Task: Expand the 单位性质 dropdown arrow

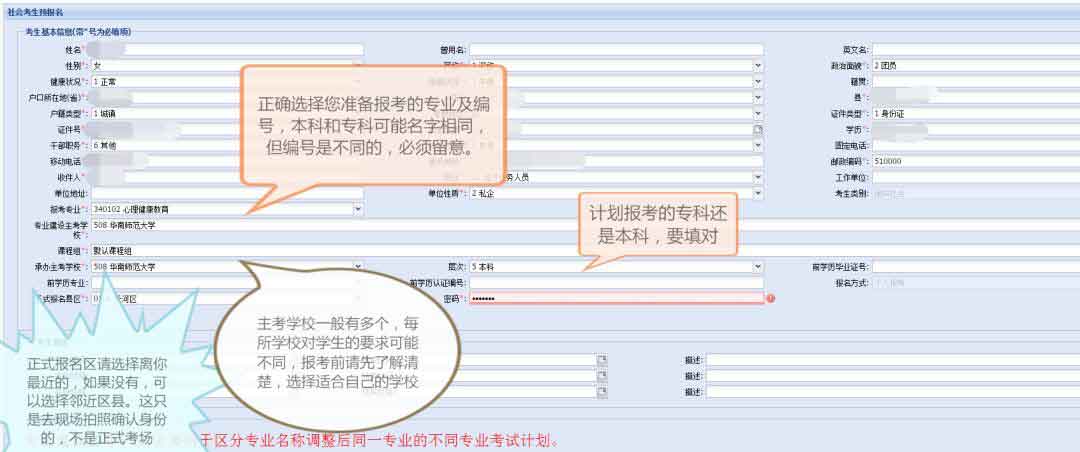Action: 758,193
